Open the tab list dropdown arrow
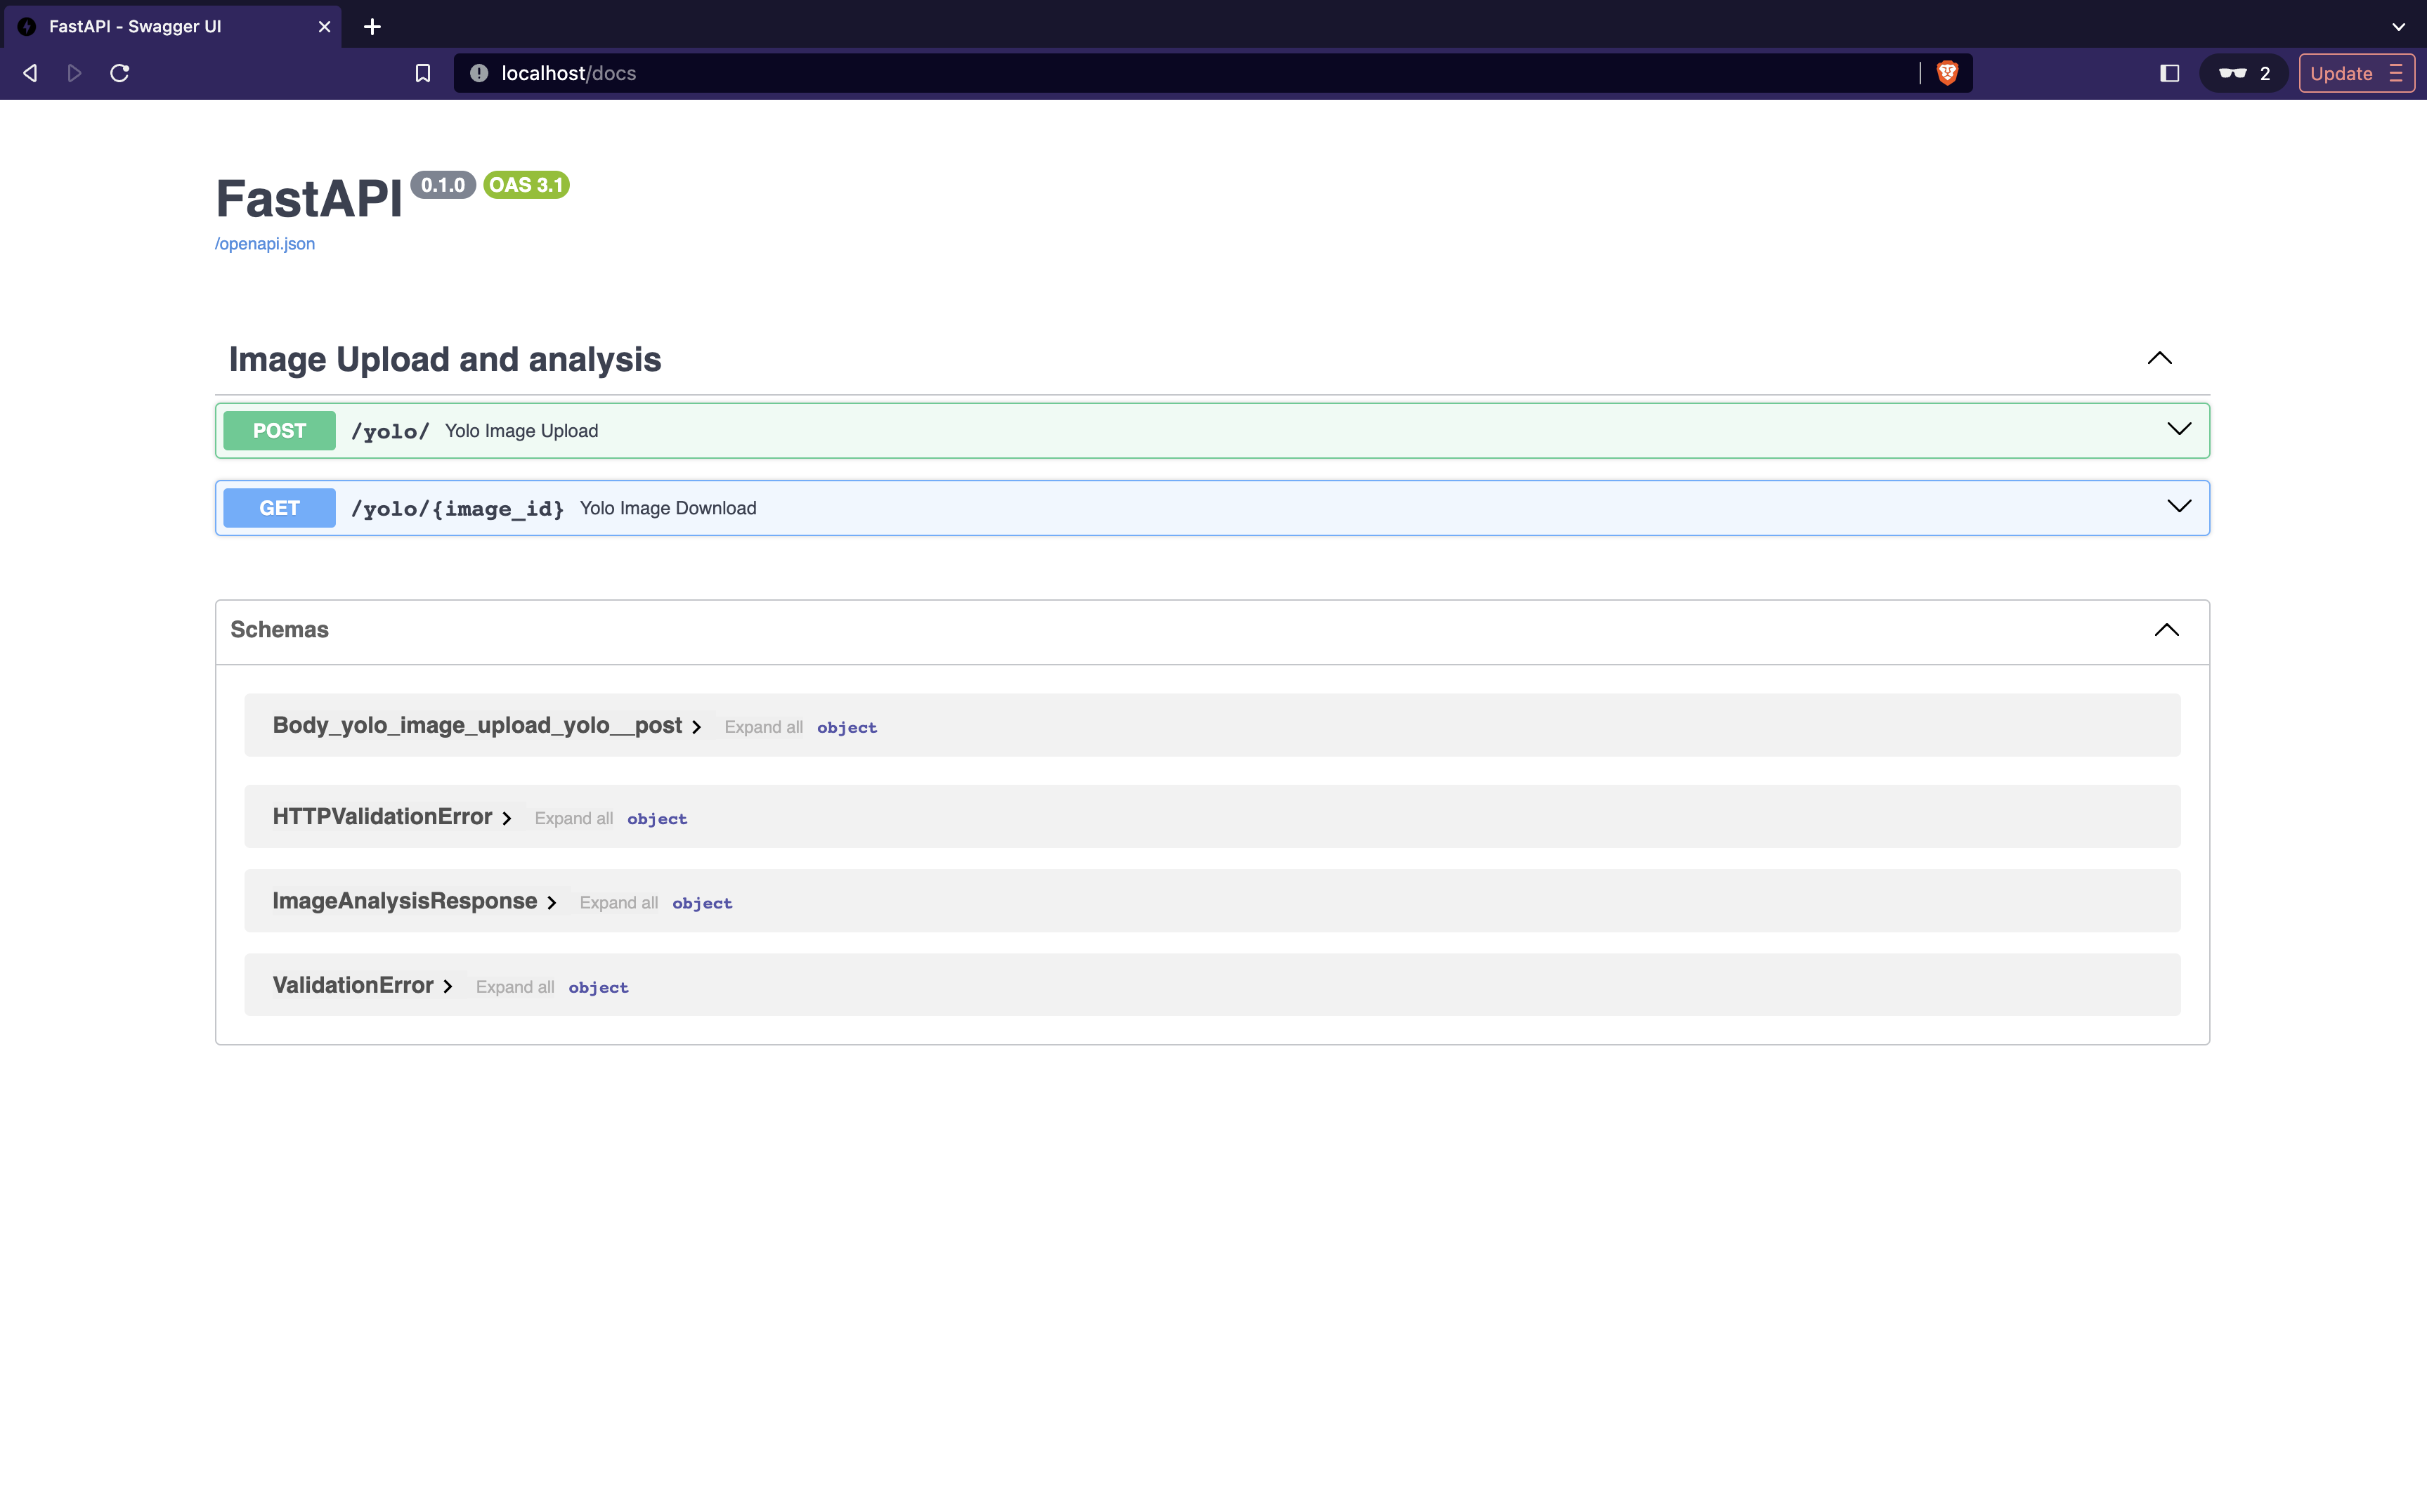The height and width of the screenshot is (1512, 2427). (2398, 27)
